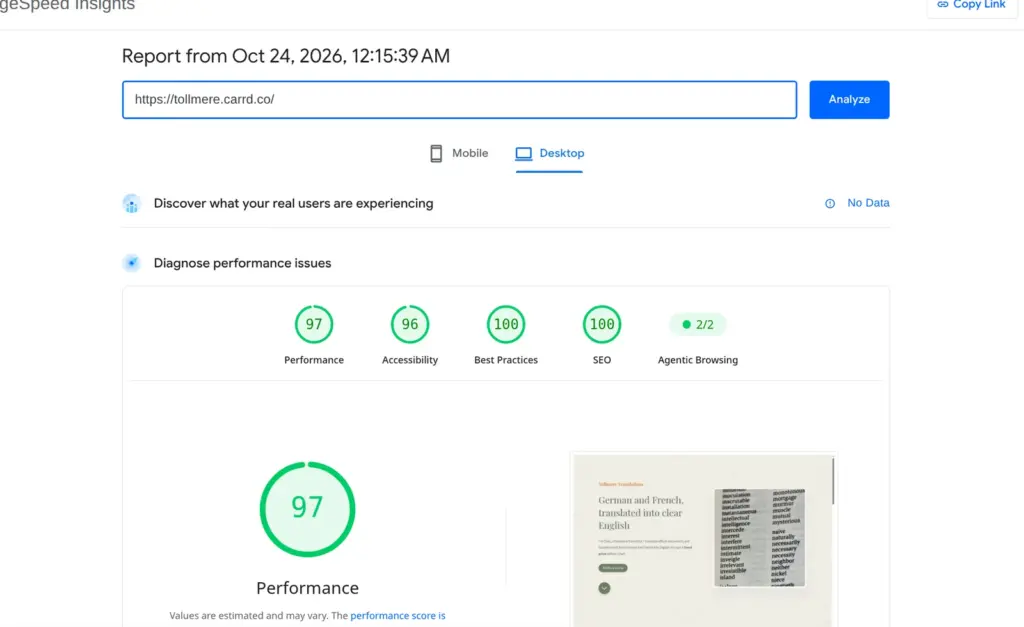Click 'Report from Oct 24, 2026' heading
Image resolution: width=1024 pixels, height=627 pixels.
tap(286, 56)
